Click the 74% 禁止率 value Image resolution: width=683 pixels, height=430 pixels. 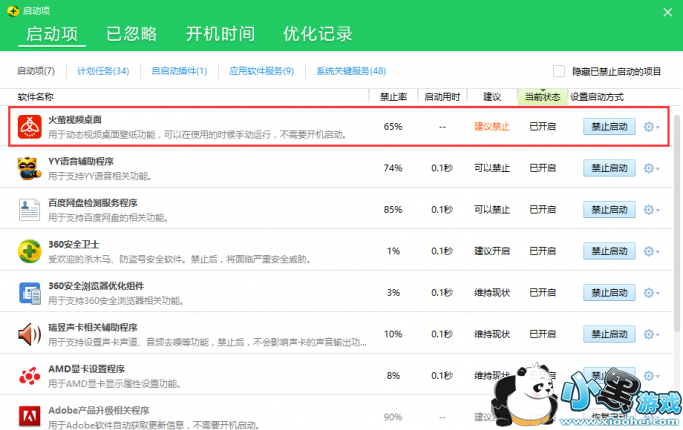pyautogui.click(x=393, y=168)
